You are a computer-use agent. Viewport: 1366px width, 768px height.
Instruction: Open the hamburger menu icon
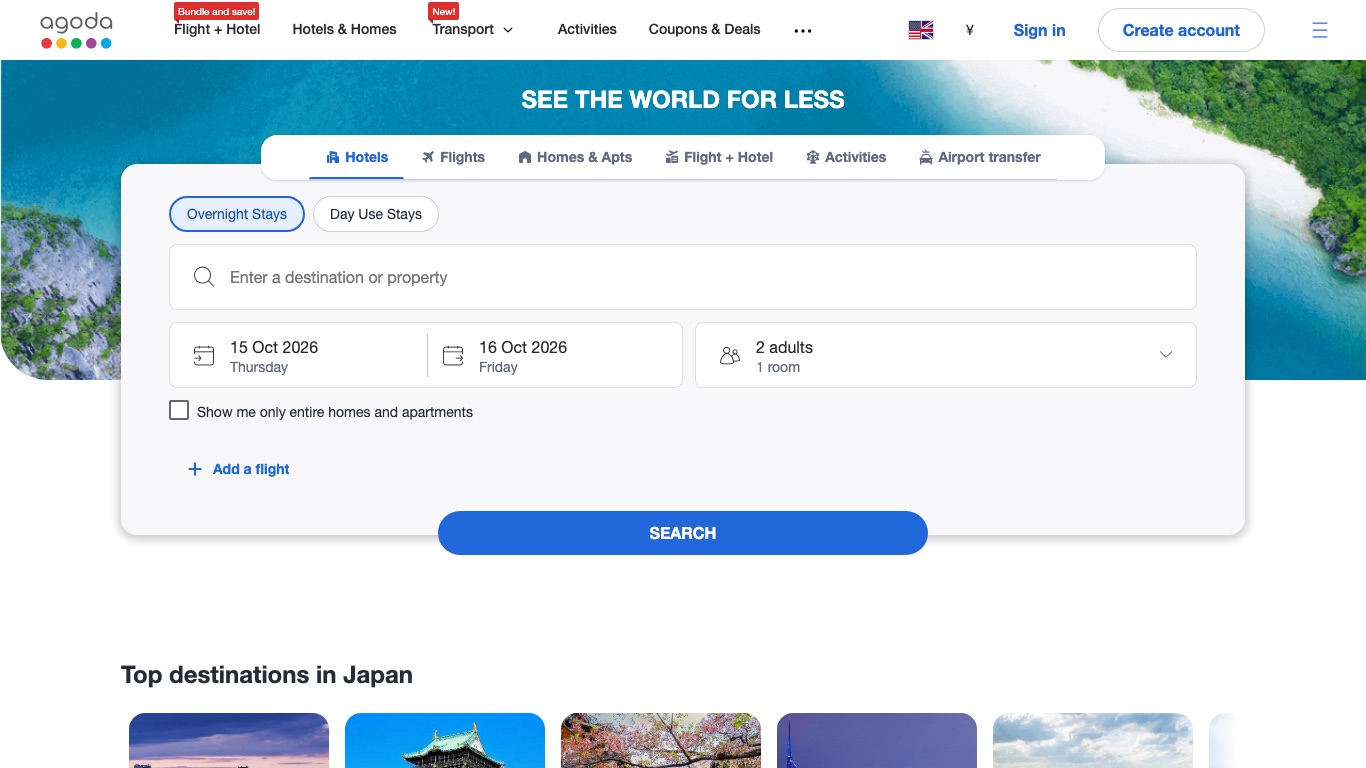[1320, 30]
